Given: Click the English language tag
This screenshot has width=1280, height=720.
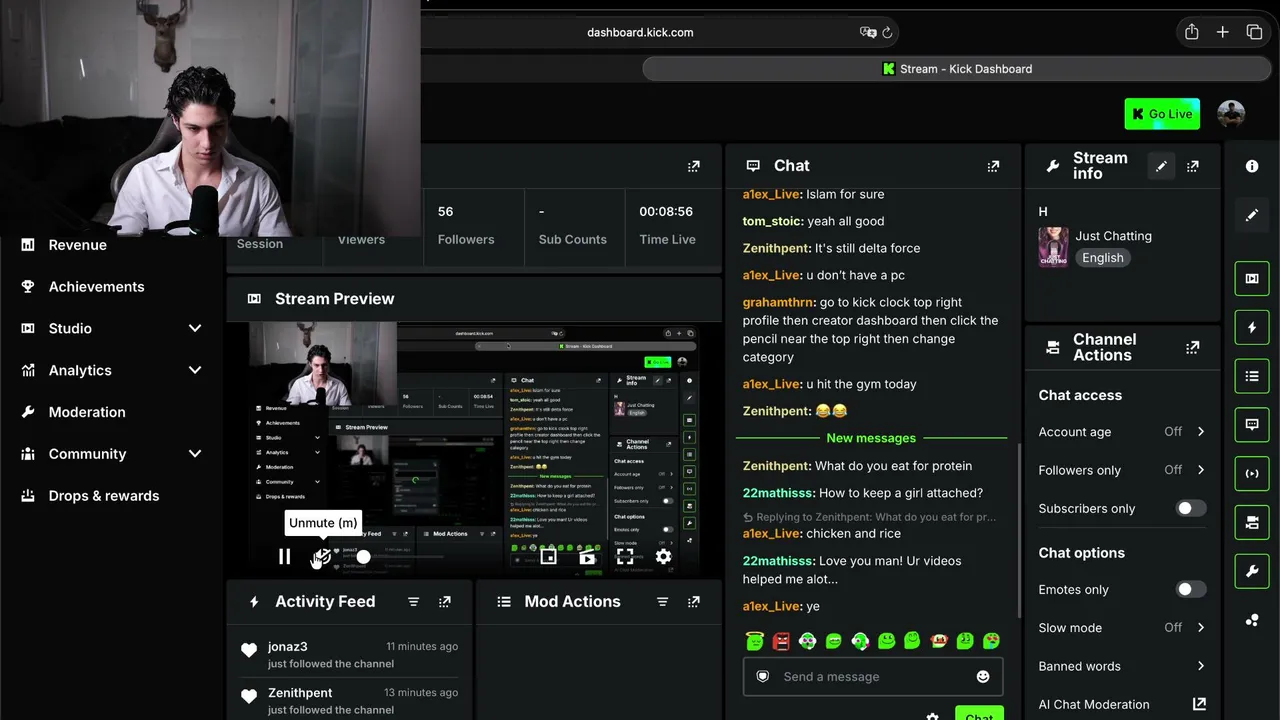Looking at the screenshot, I should click(x=1103, y=258).
